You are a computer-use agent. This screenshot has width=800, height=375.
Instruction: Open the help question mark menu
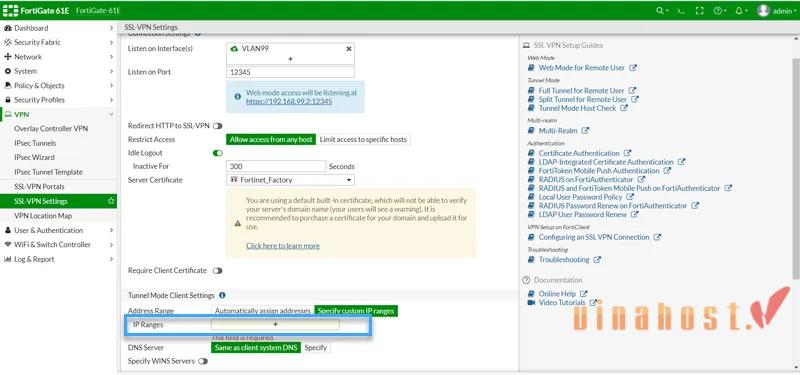pos(719,11)
